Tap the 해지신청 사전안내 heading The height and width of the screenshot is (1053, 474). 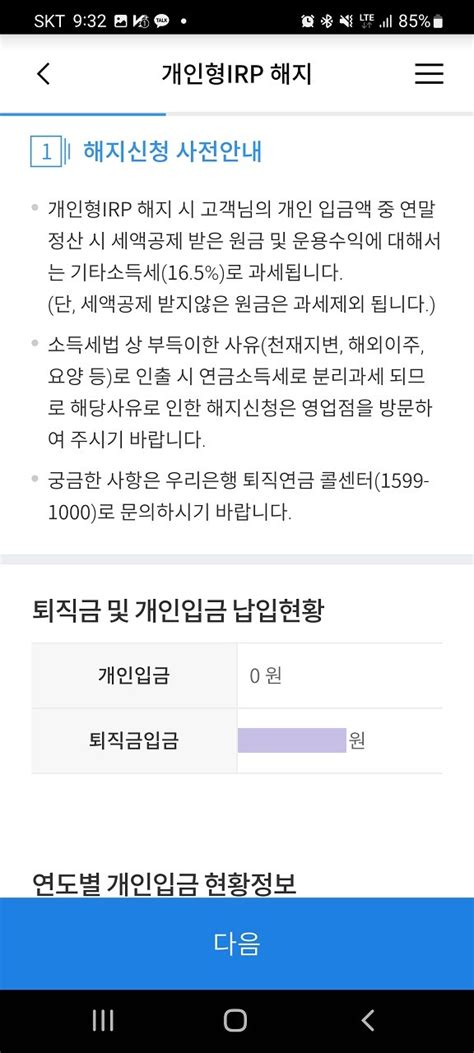click(173, 152)
